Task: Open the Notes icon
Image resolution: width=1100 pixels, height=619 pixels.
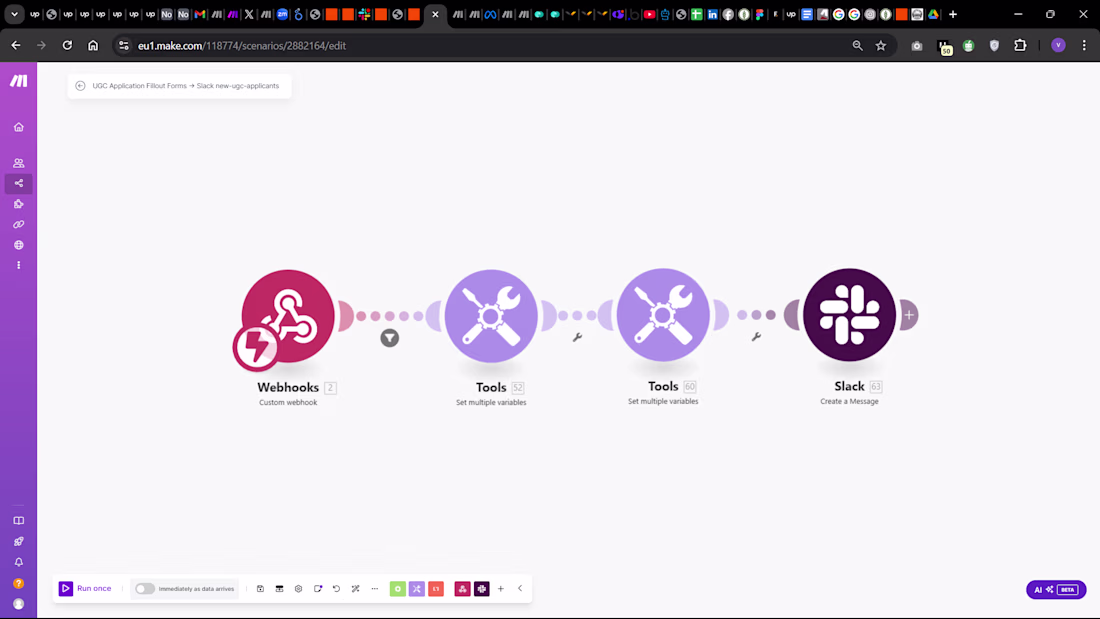Action: [x=318, y=589]
